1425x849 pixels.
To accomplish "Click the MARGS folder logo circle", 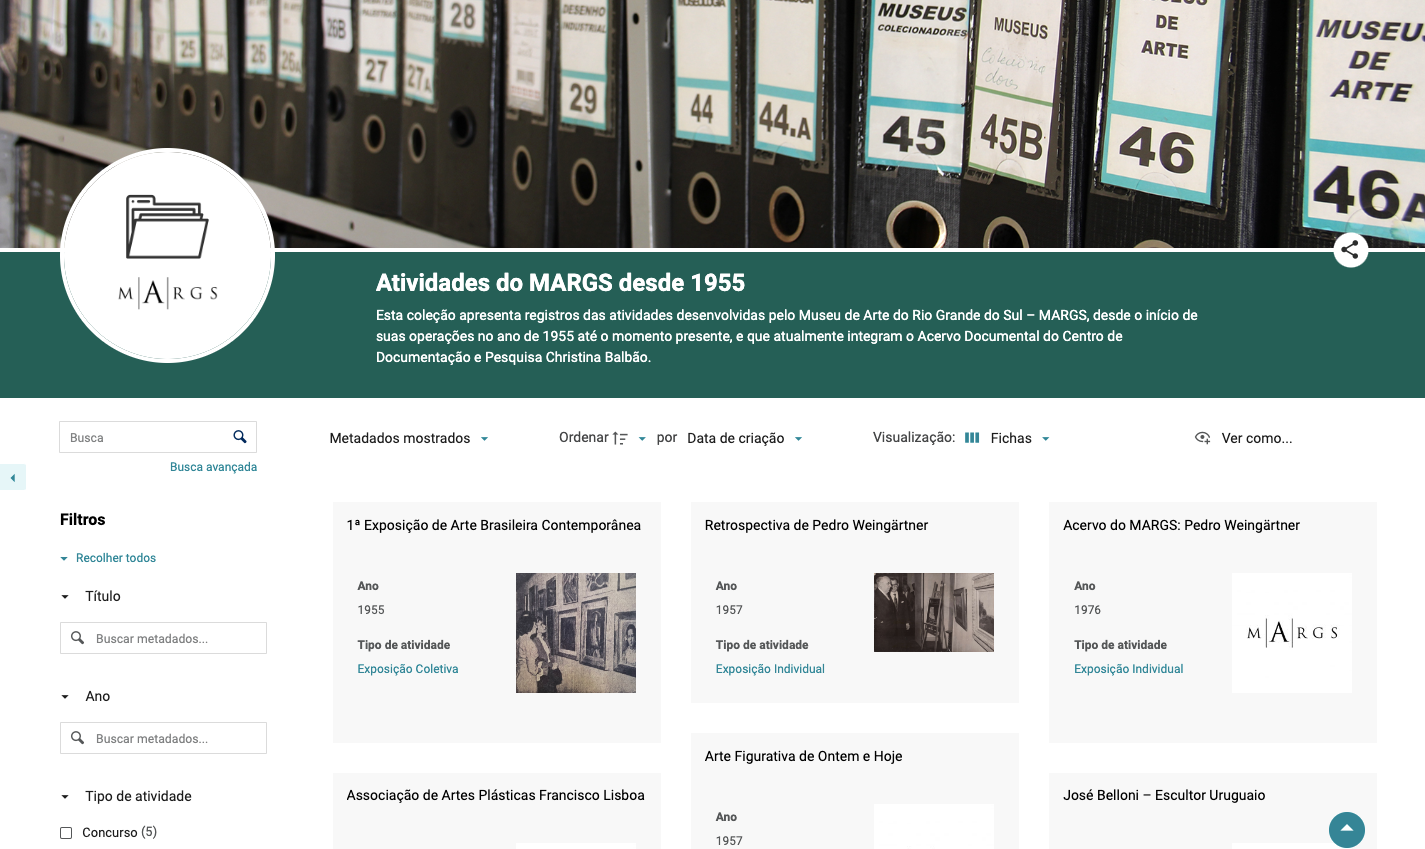I will (167, 255).
